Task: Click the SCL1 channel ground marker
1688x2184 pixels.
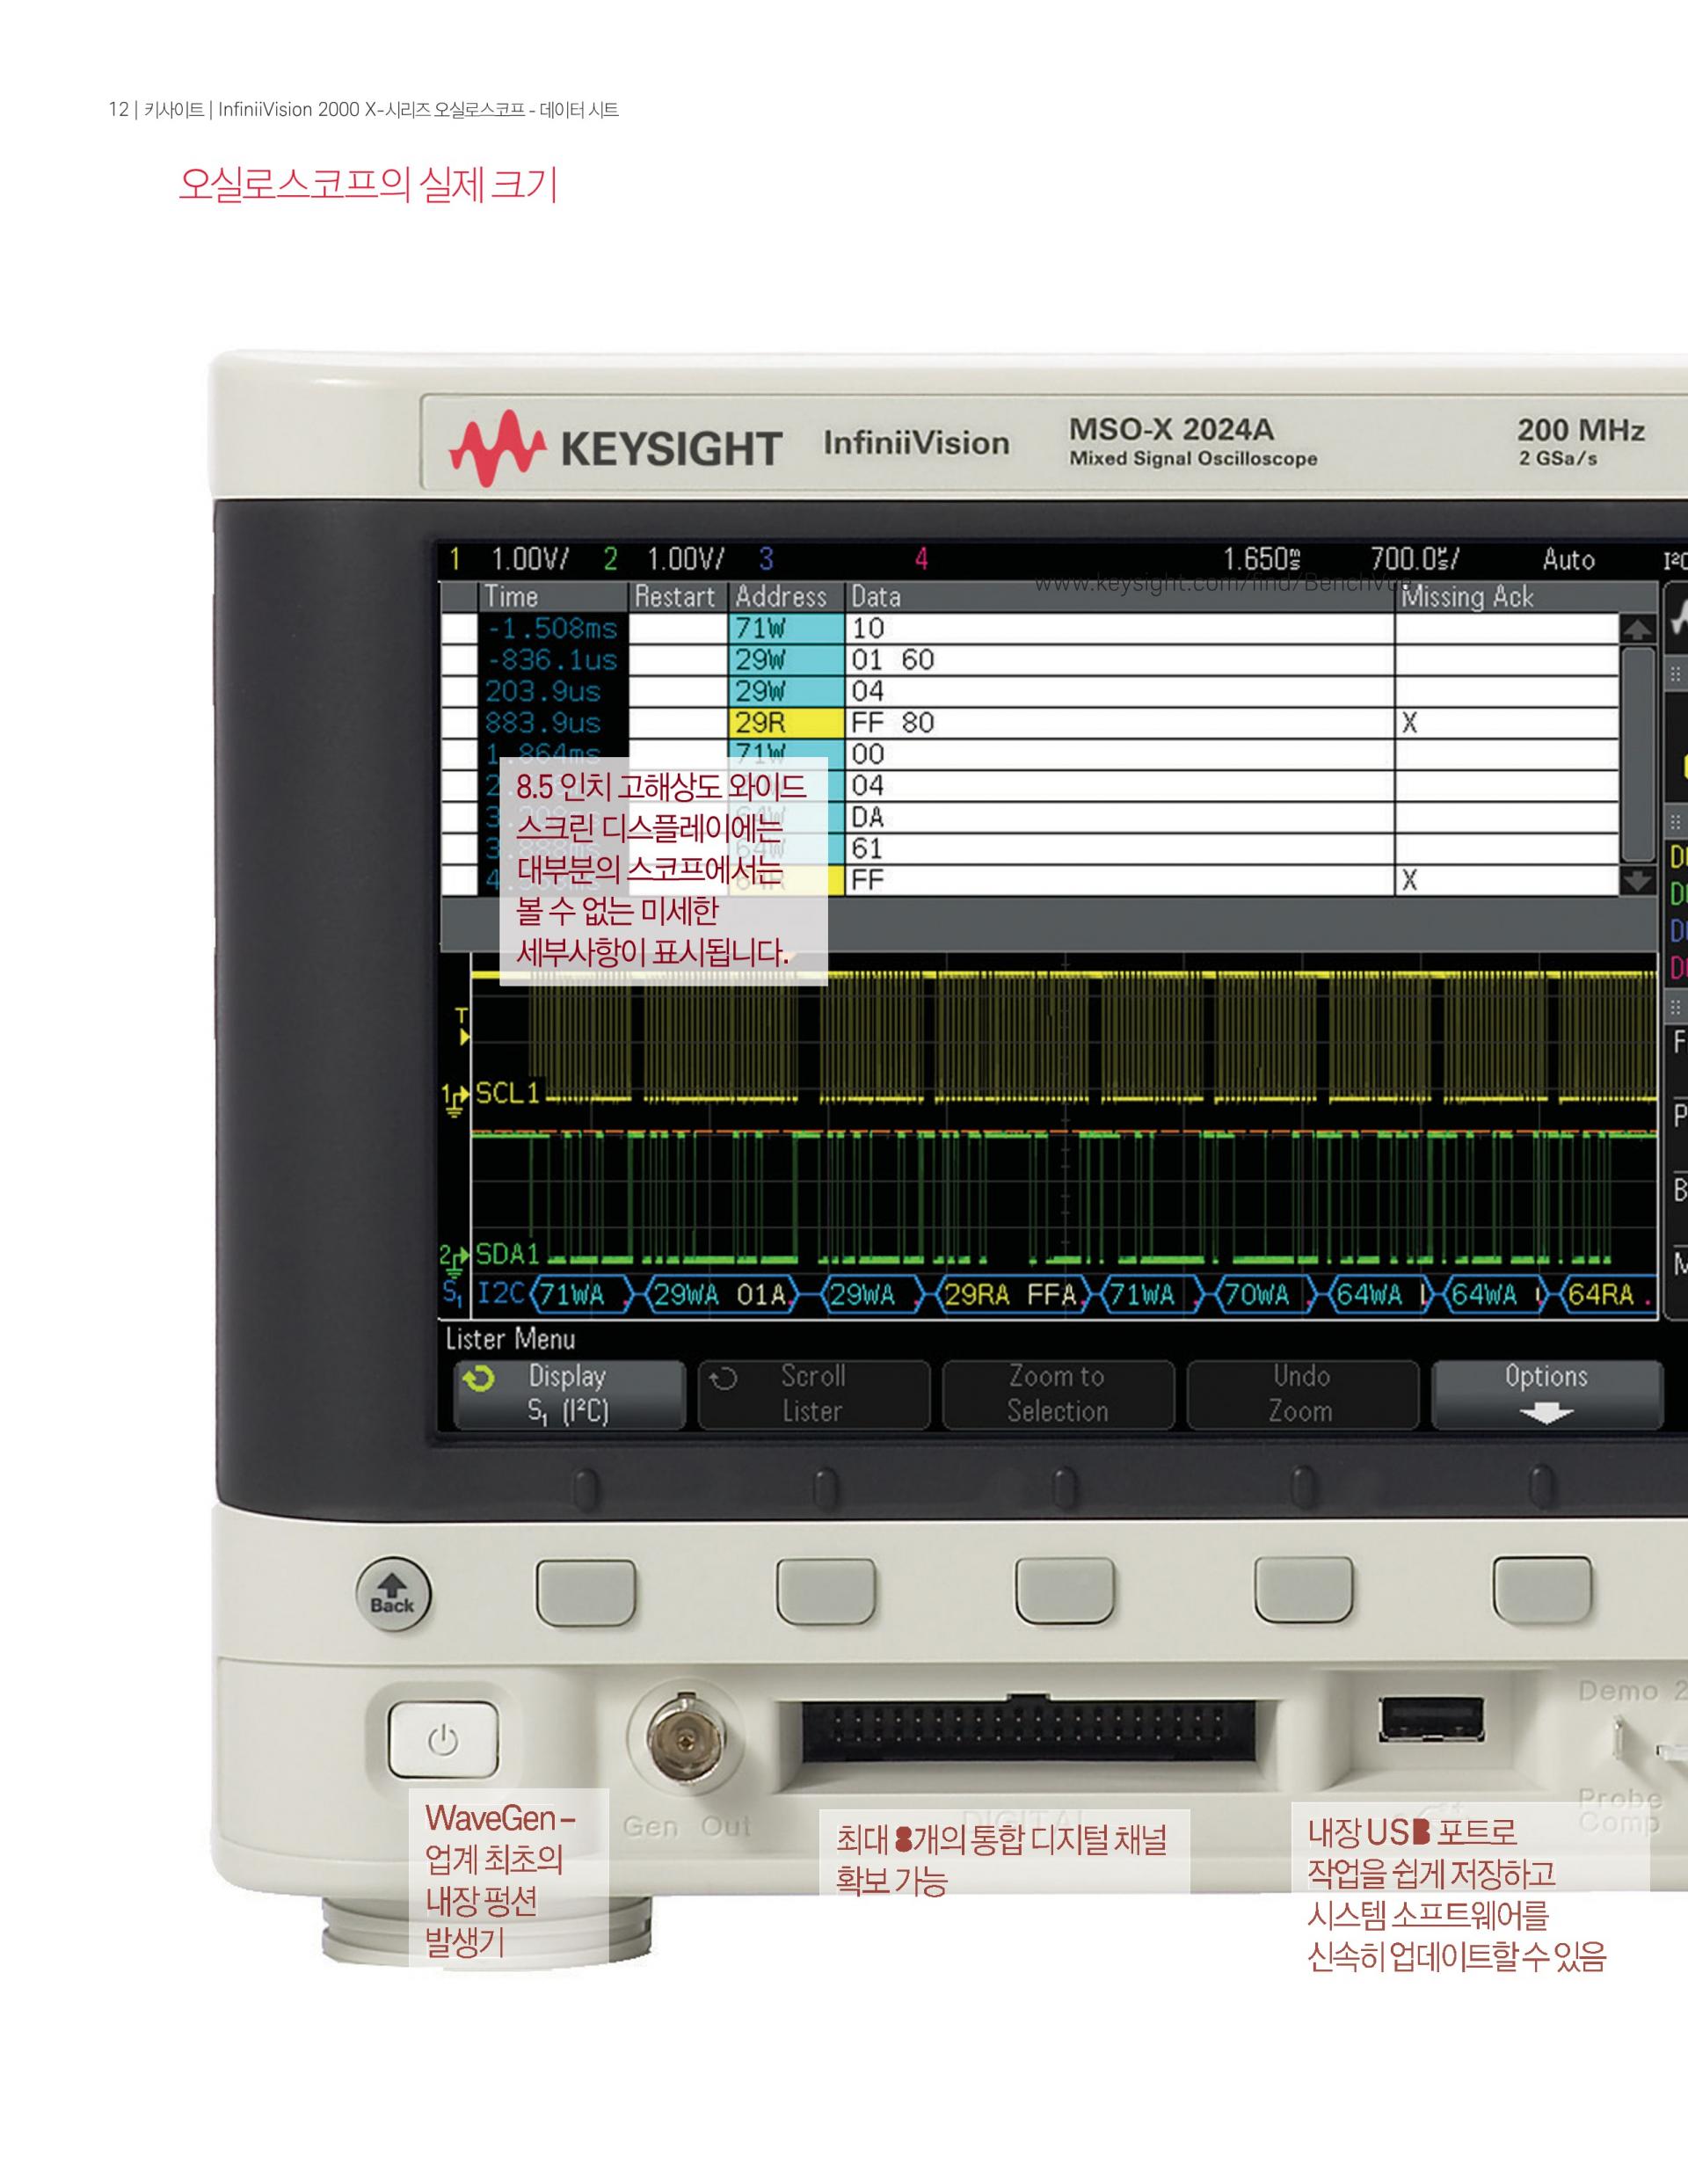Action: 455,1098
